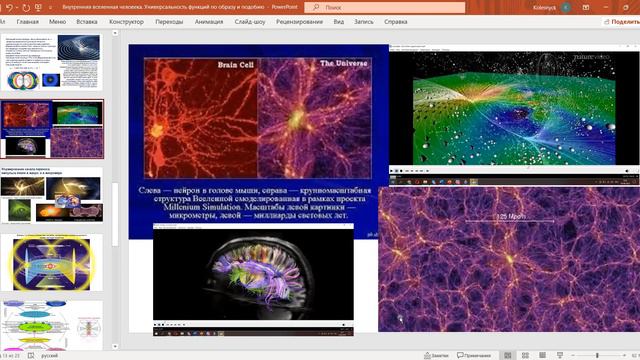
Task: Select the flowchart diagram slide thumbnail
Action: click(x=52, y=325)
